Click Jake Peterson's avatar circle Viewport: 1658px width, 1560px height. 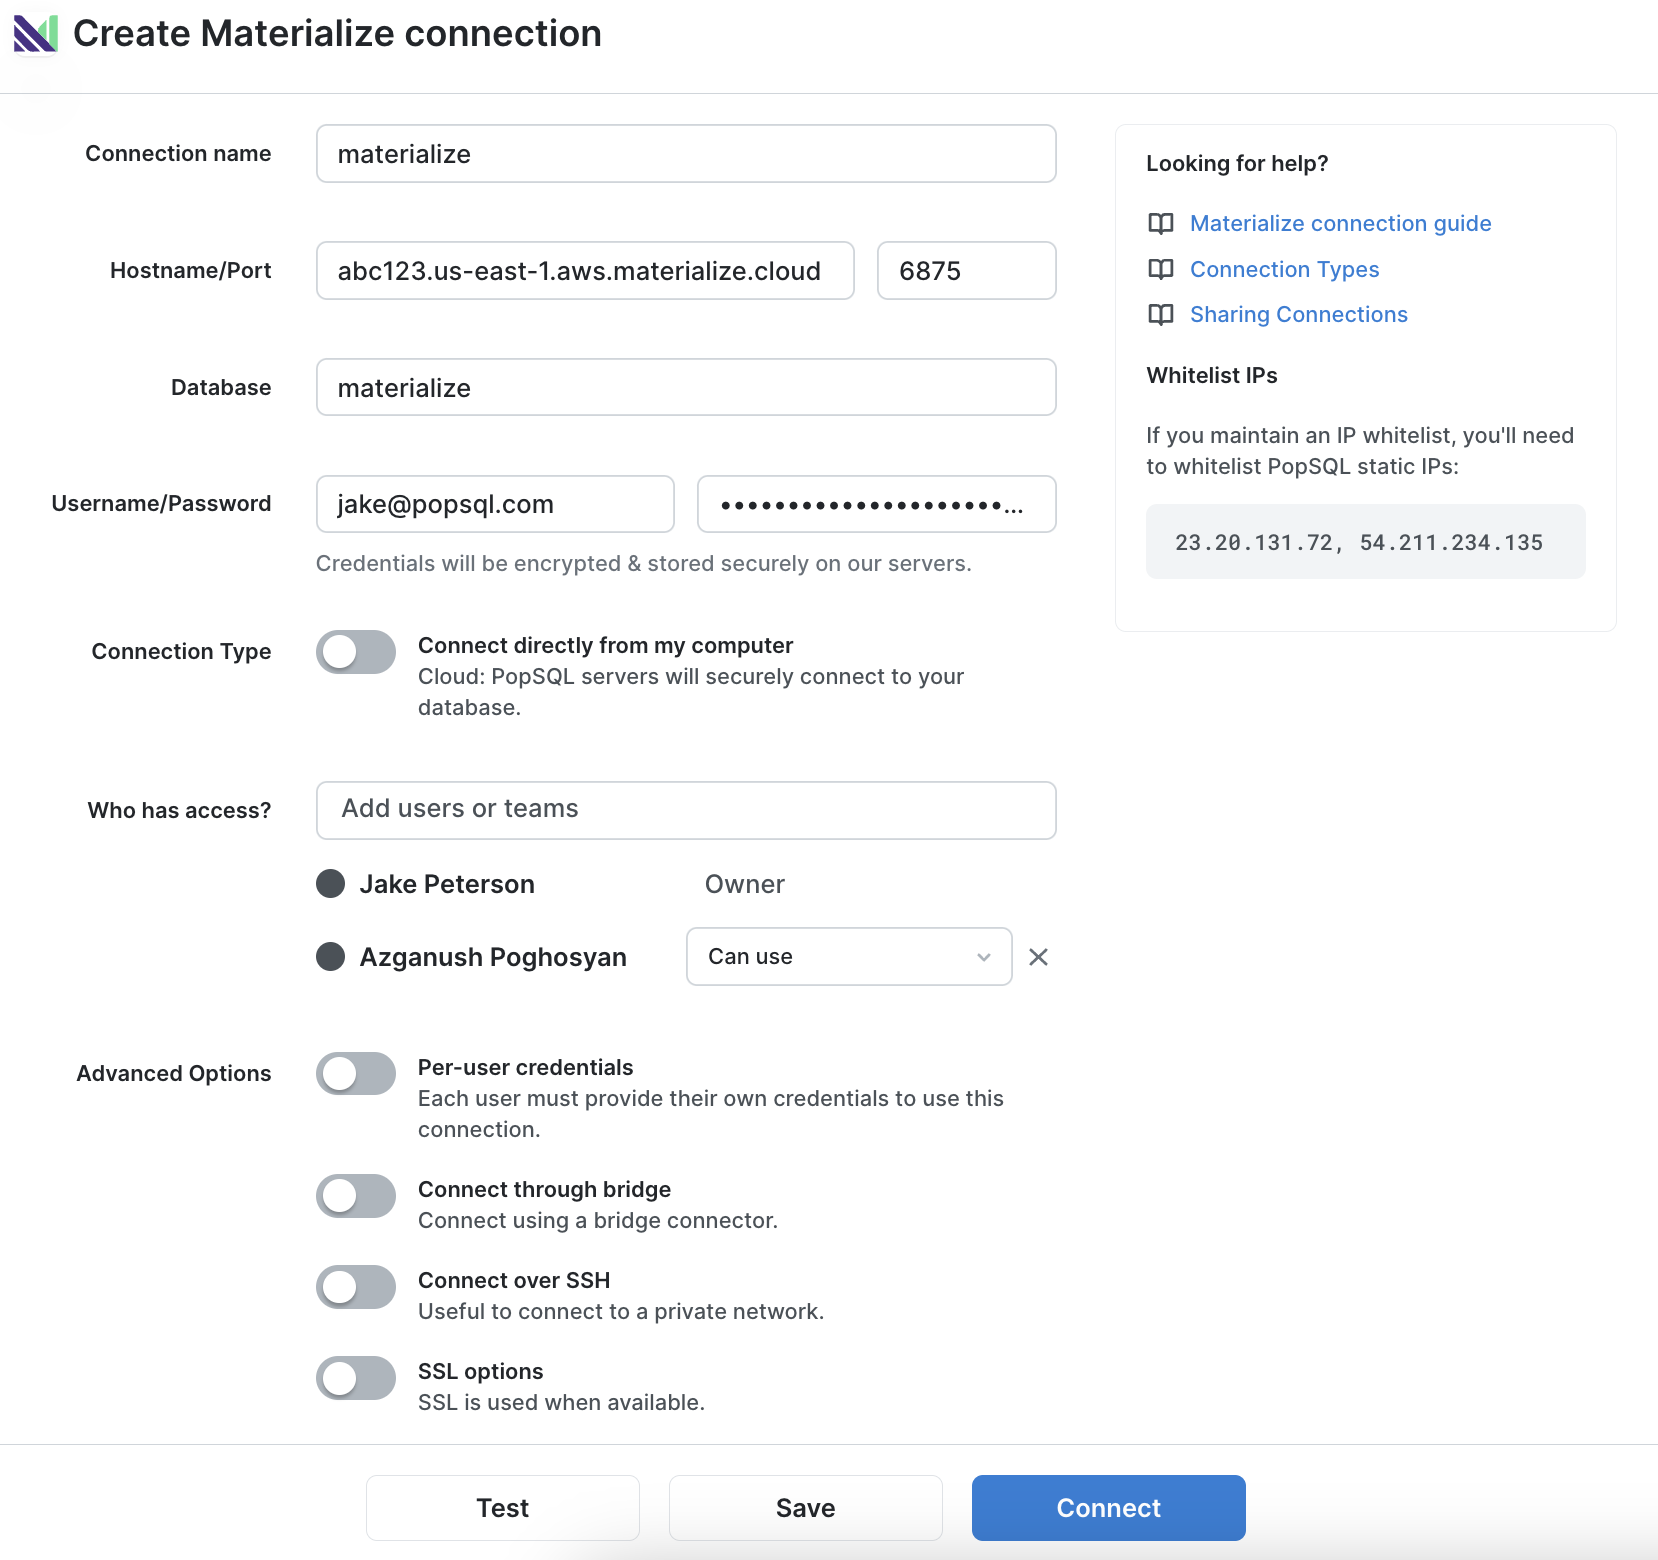tap(331, 884)
